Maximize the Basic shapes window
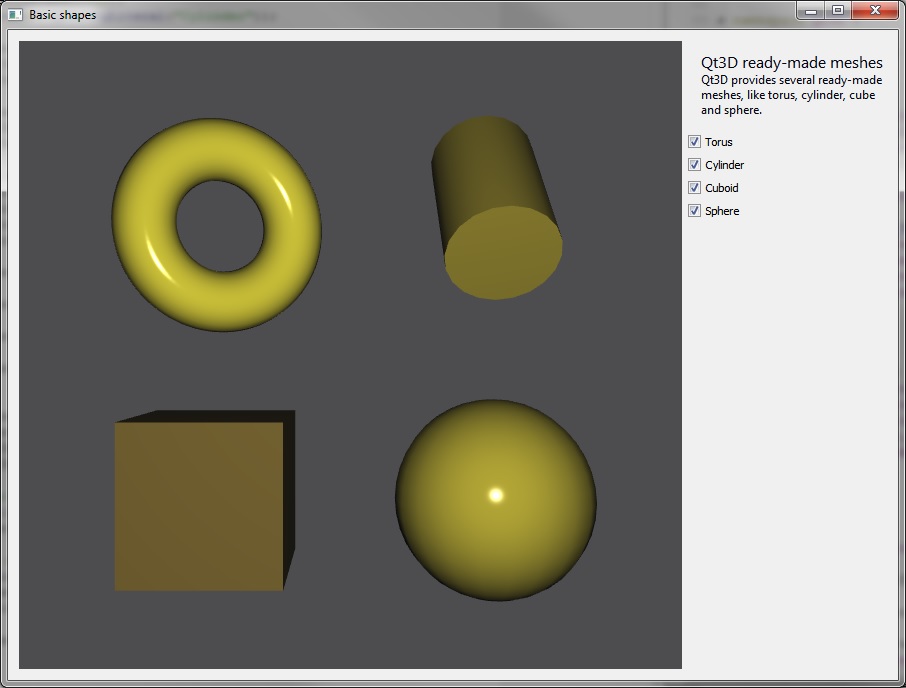Image resolution: width=906 pixels, height=688 pixels. [838, 10]
